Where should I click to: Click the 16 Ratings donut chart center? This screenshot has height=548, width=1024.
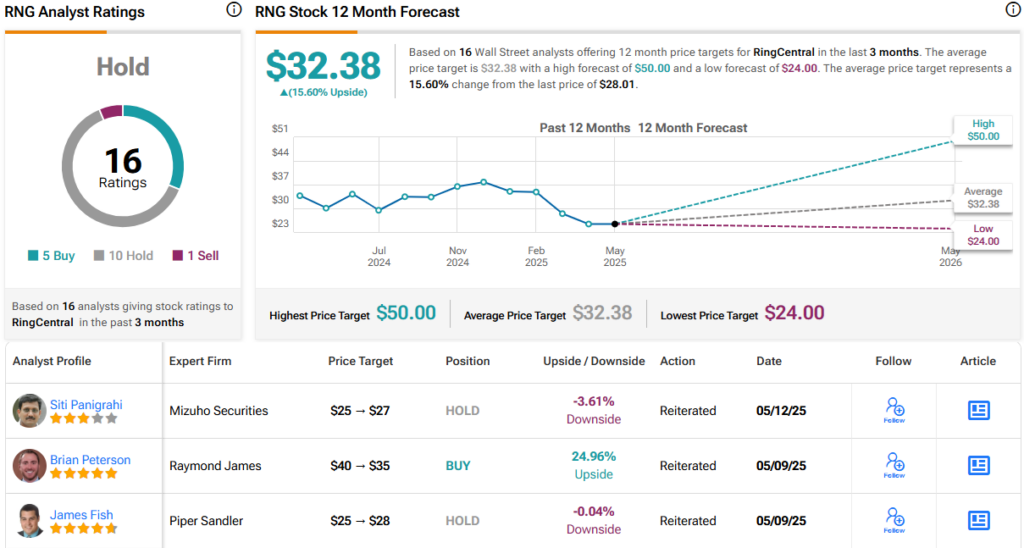[123, 167]
